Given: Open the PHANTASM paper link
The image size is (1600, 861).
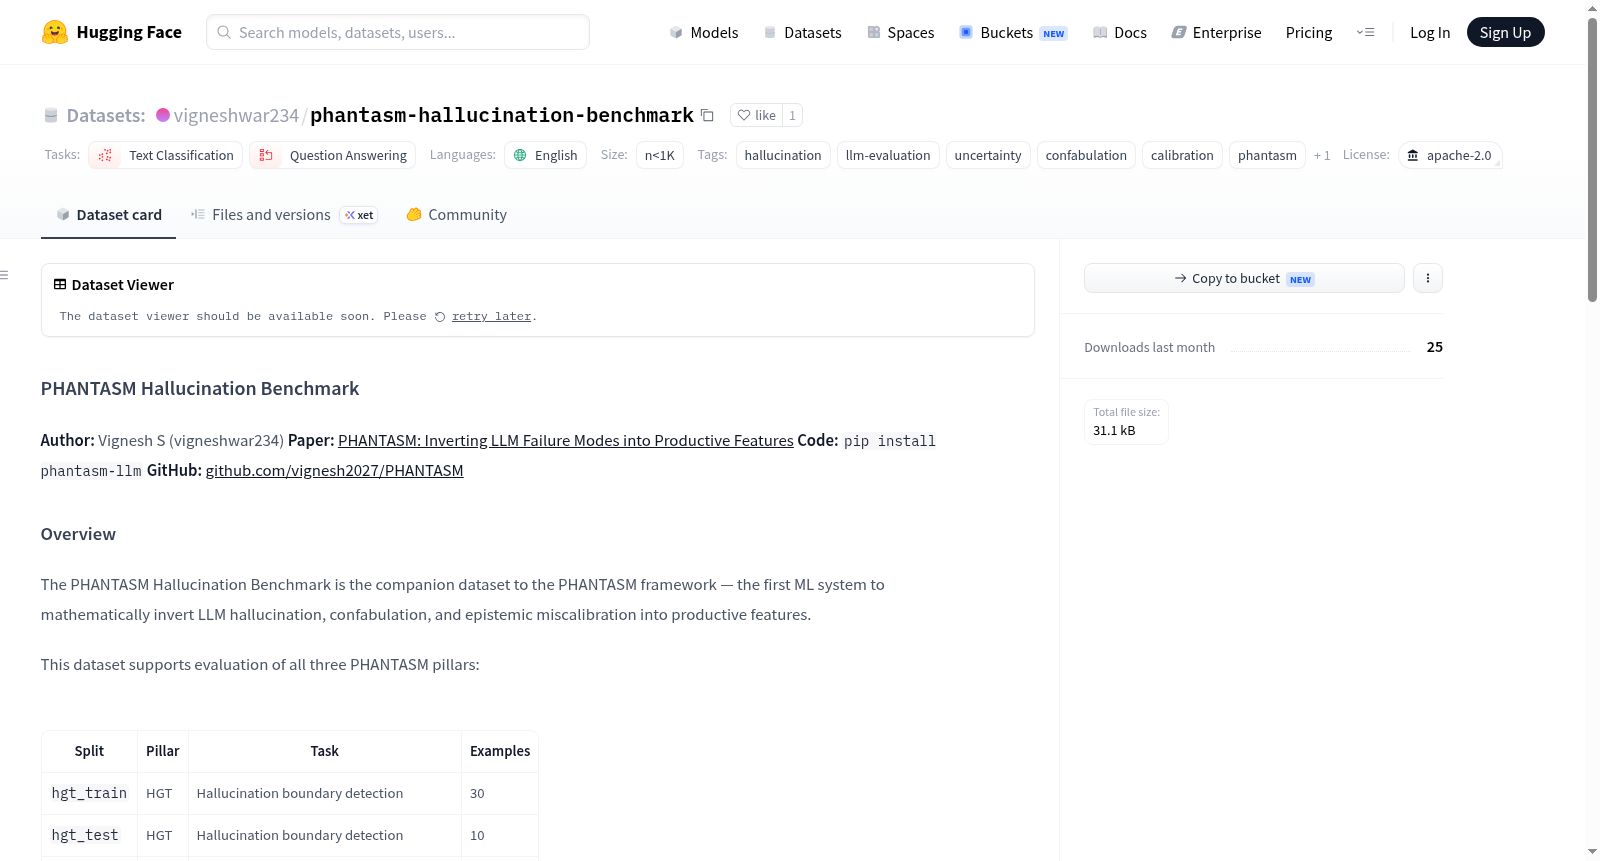Looking at the screenshot, I should point(566,440).
